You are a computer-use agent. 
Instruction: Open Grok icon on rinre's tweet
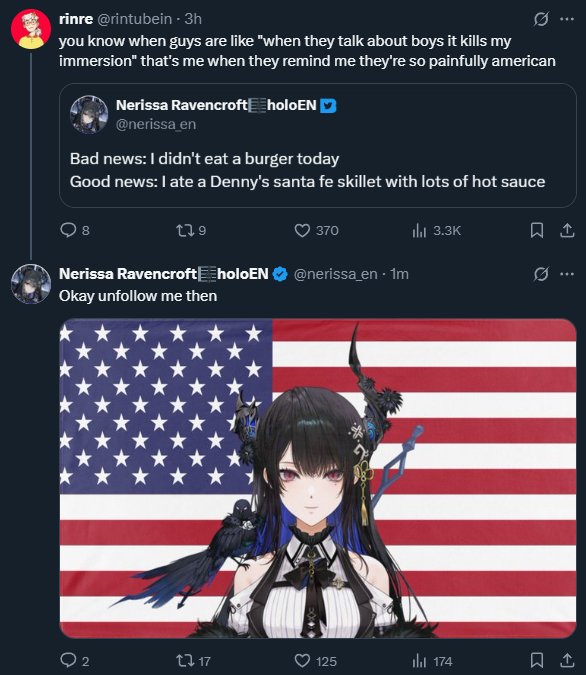click(x=541, y=19)
